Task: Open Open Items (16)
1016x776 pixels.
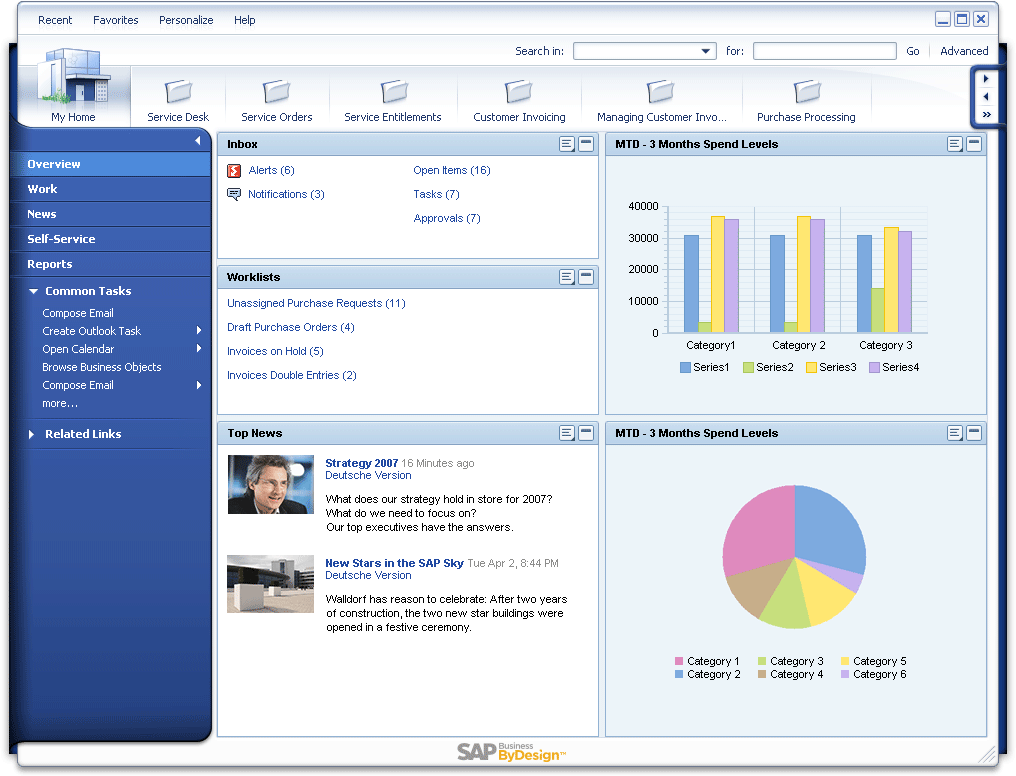Action: tap(452, 170)
